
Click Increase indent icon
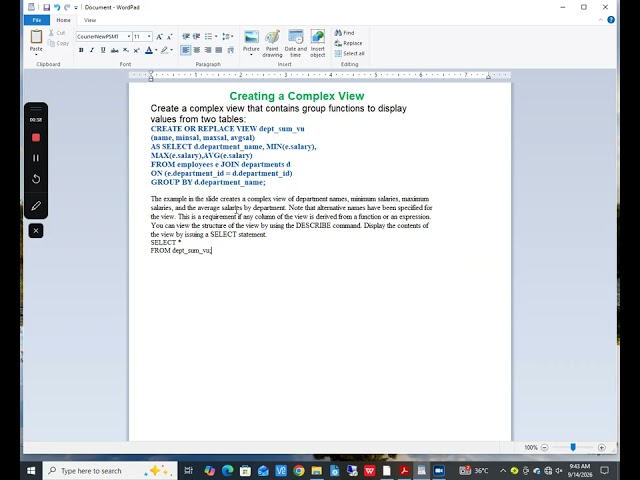pos(196,37)
